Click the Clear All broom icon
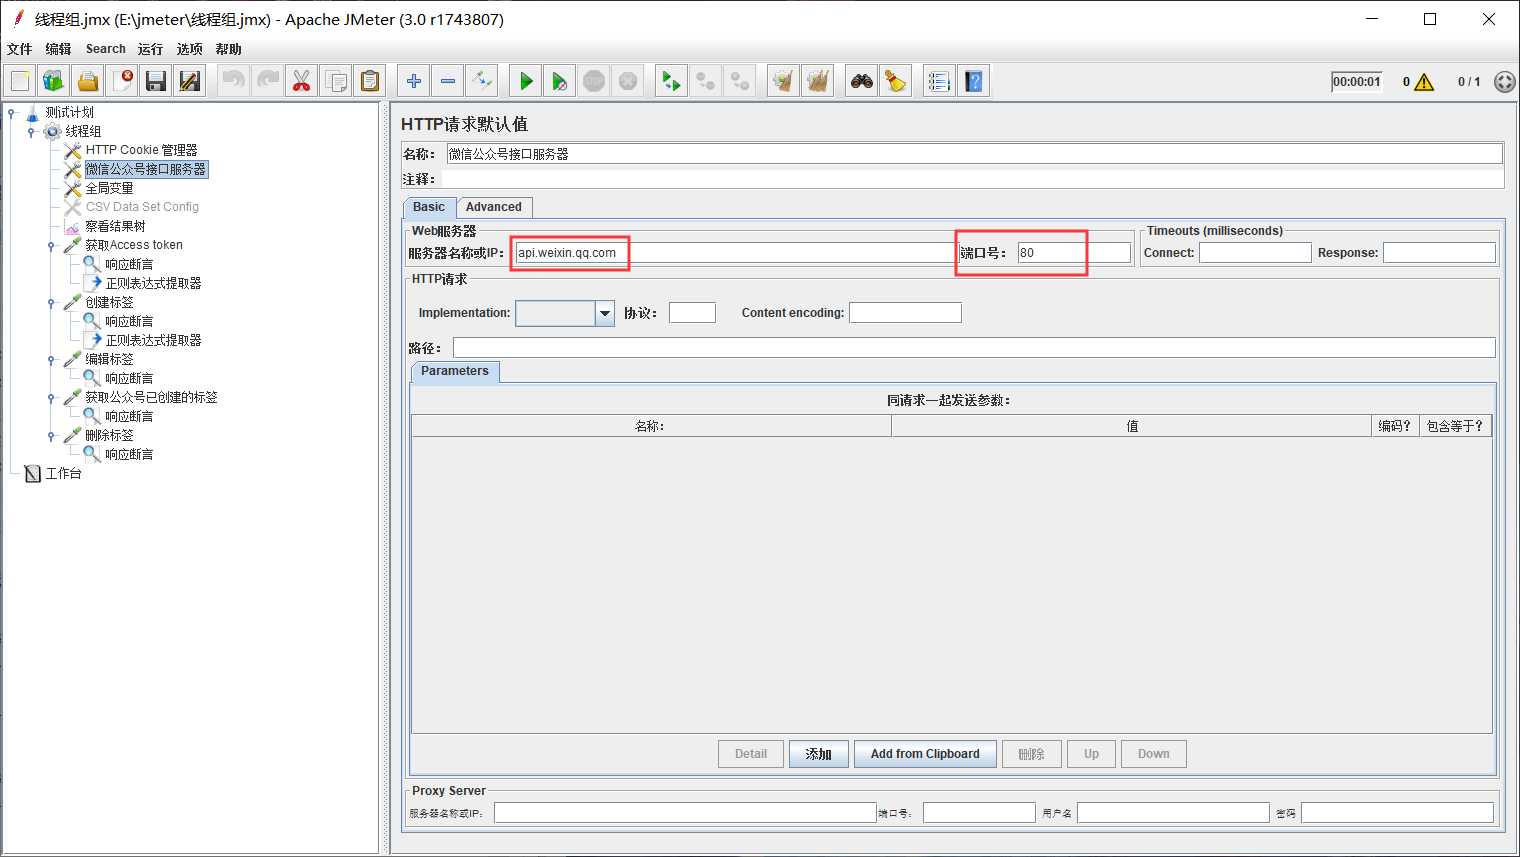The width and height of the screenshot is (1520, 857). click(x=896, y=81)
